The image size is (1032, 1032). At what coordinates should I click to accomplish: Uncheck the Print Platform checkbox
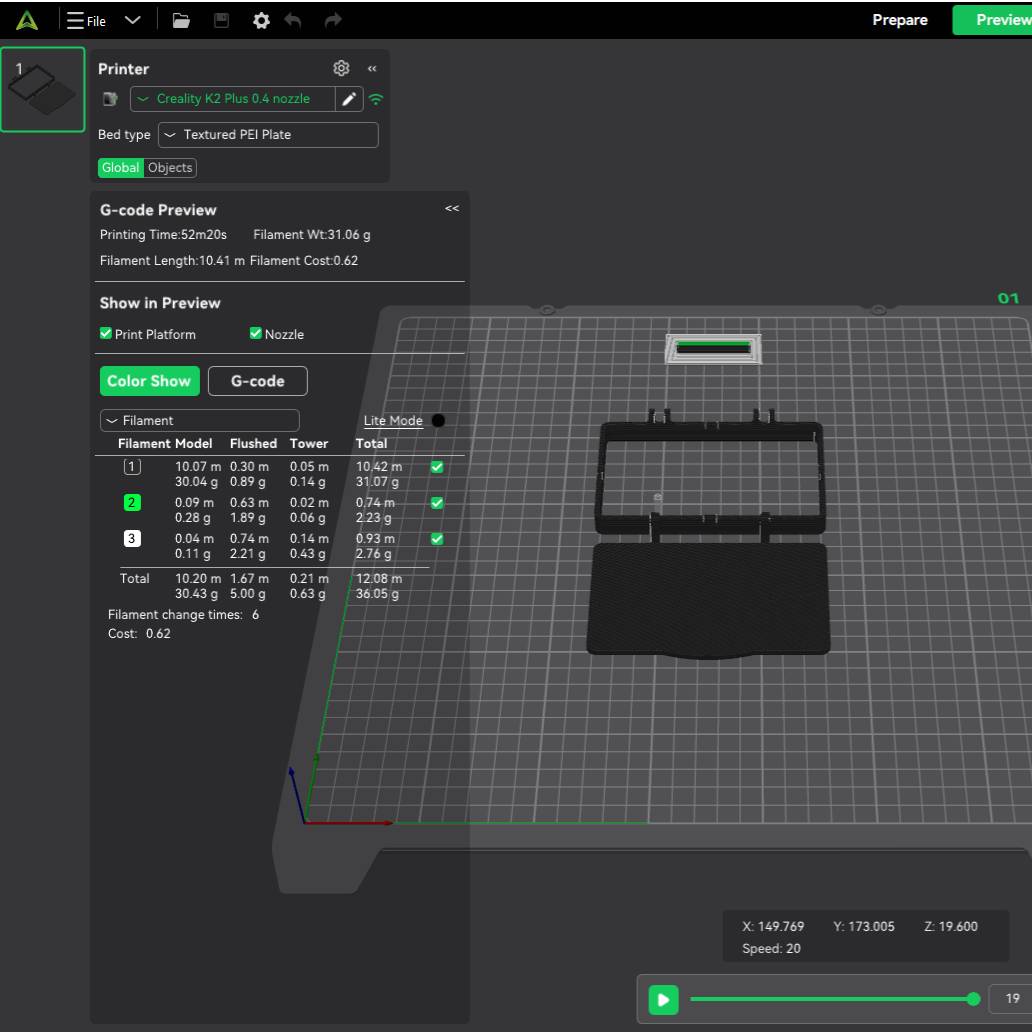click(x=106, y=334)
